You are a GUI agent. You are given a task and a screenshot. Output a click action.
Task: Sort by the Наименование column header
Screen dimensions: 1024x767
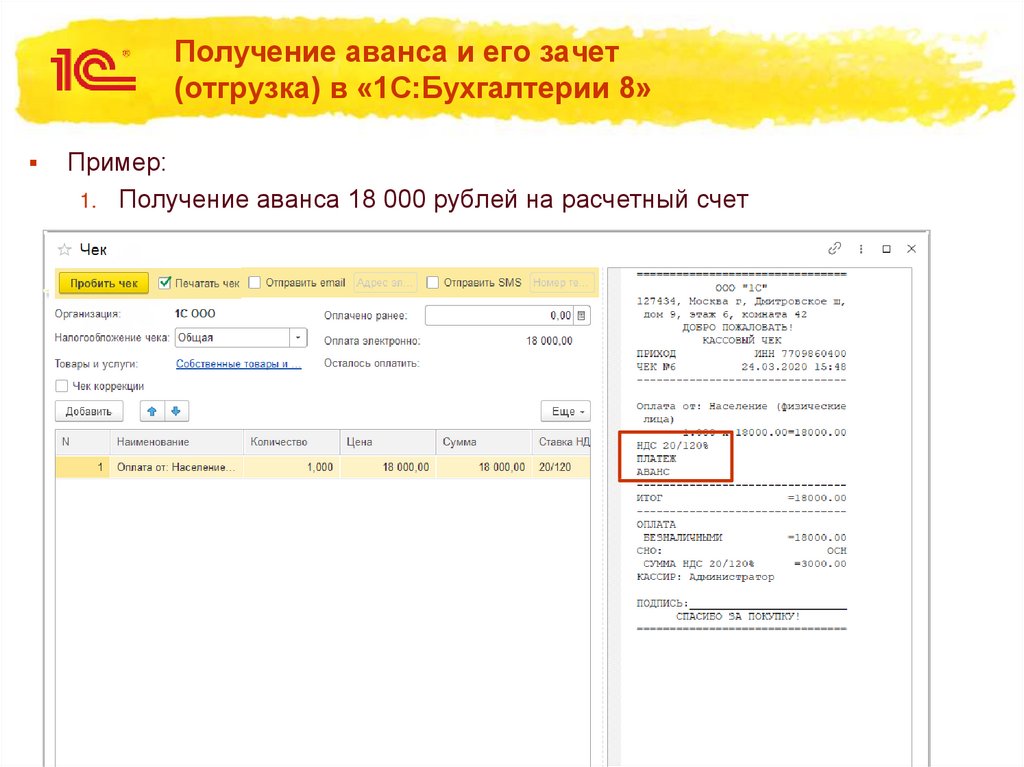[176, 442]
